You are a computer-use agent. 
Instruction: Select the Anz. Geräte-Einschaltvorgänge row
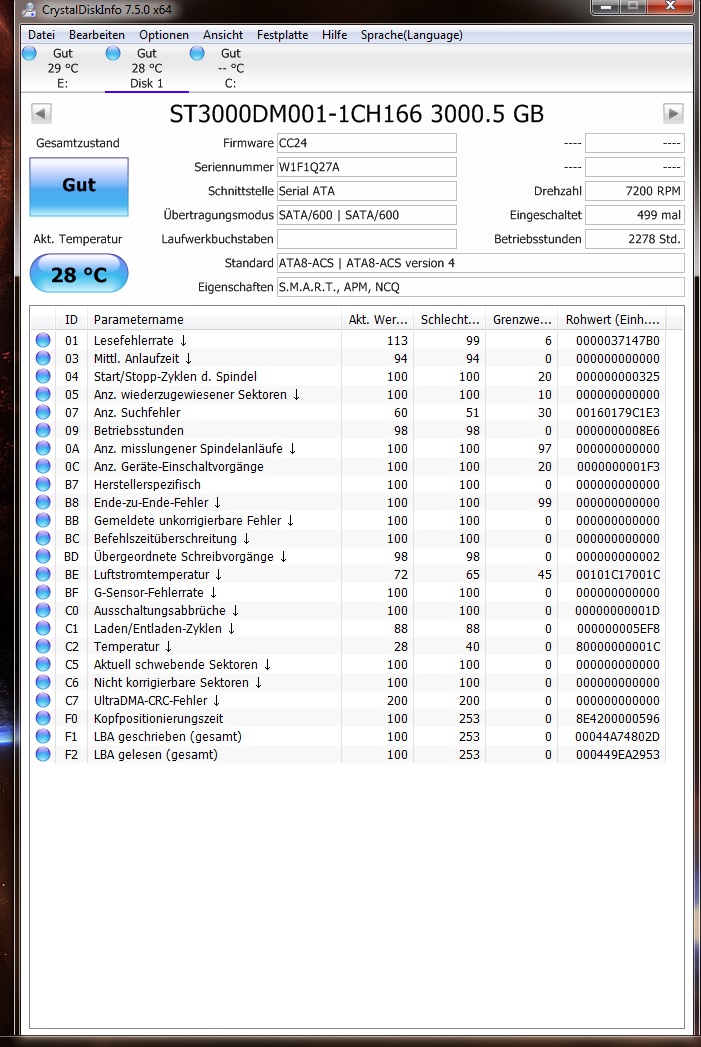click(x=348, y=467)
